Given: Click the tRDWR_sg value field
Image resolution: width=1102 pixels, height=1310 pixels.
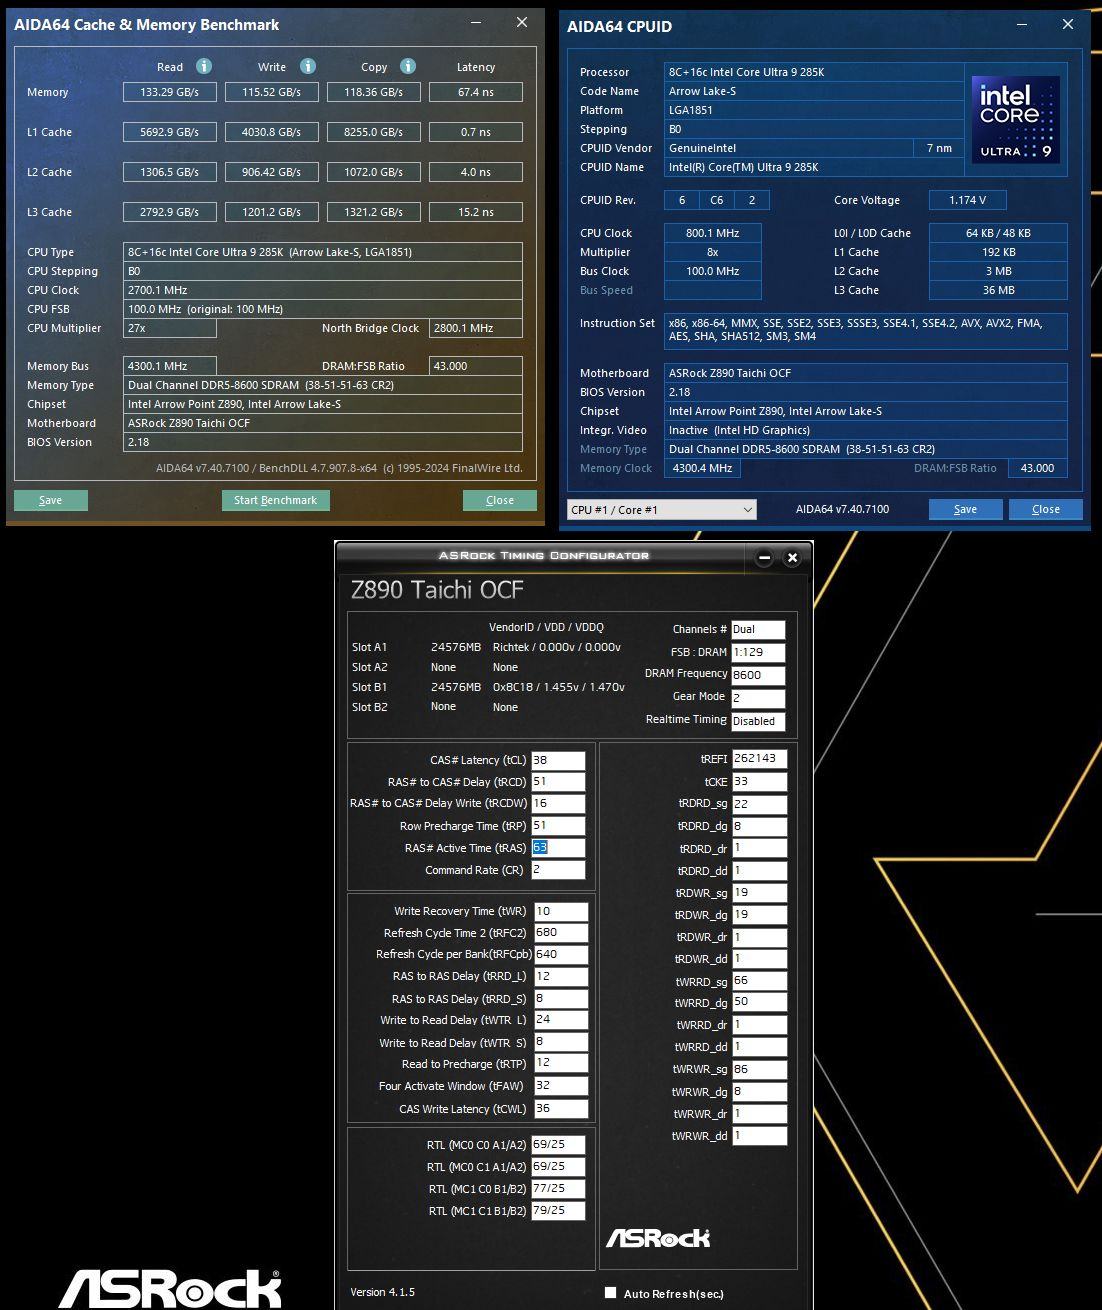Looking at the screenshot, I should click(x=759, y=893).
